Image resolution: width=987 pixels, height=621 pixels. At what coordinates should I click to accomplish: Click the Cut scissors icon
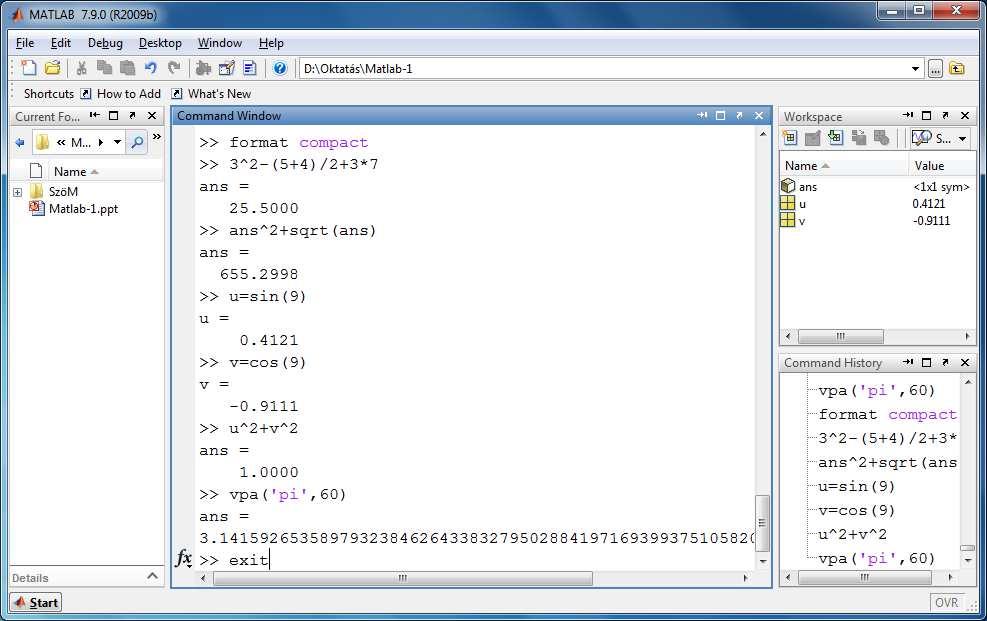tap(81, 68)
